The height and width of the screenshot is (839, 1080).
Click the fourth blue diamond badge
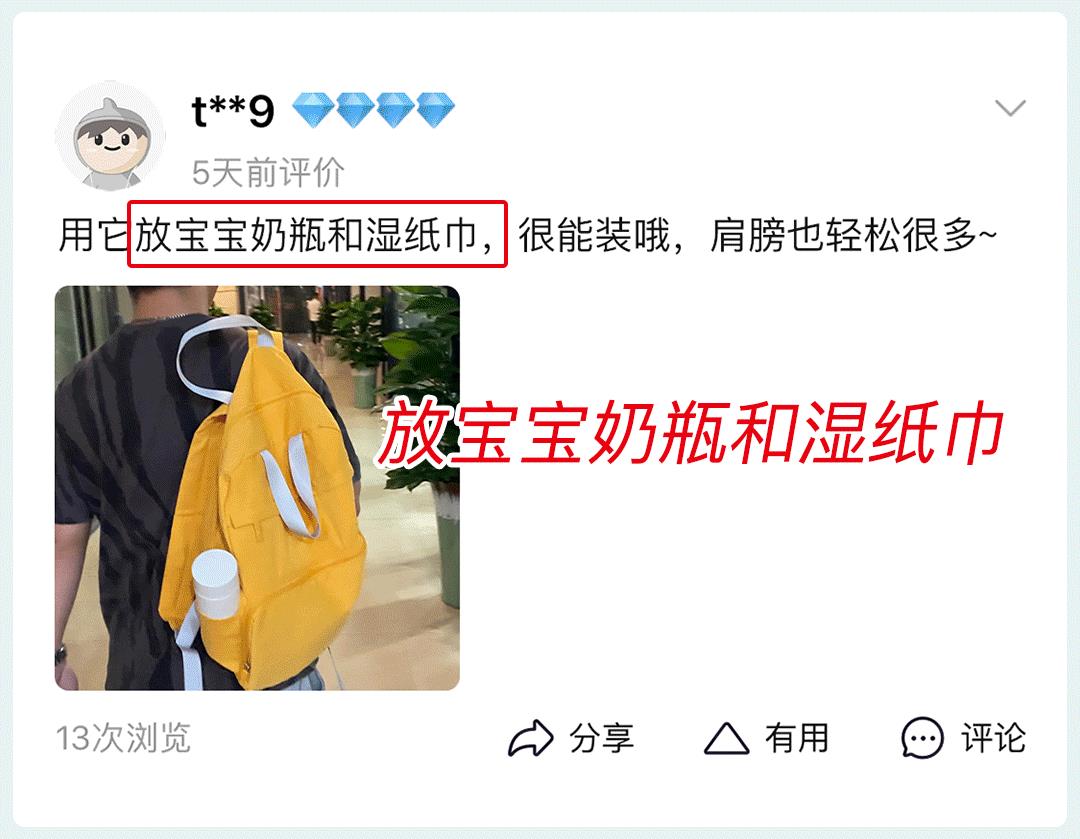435,110
